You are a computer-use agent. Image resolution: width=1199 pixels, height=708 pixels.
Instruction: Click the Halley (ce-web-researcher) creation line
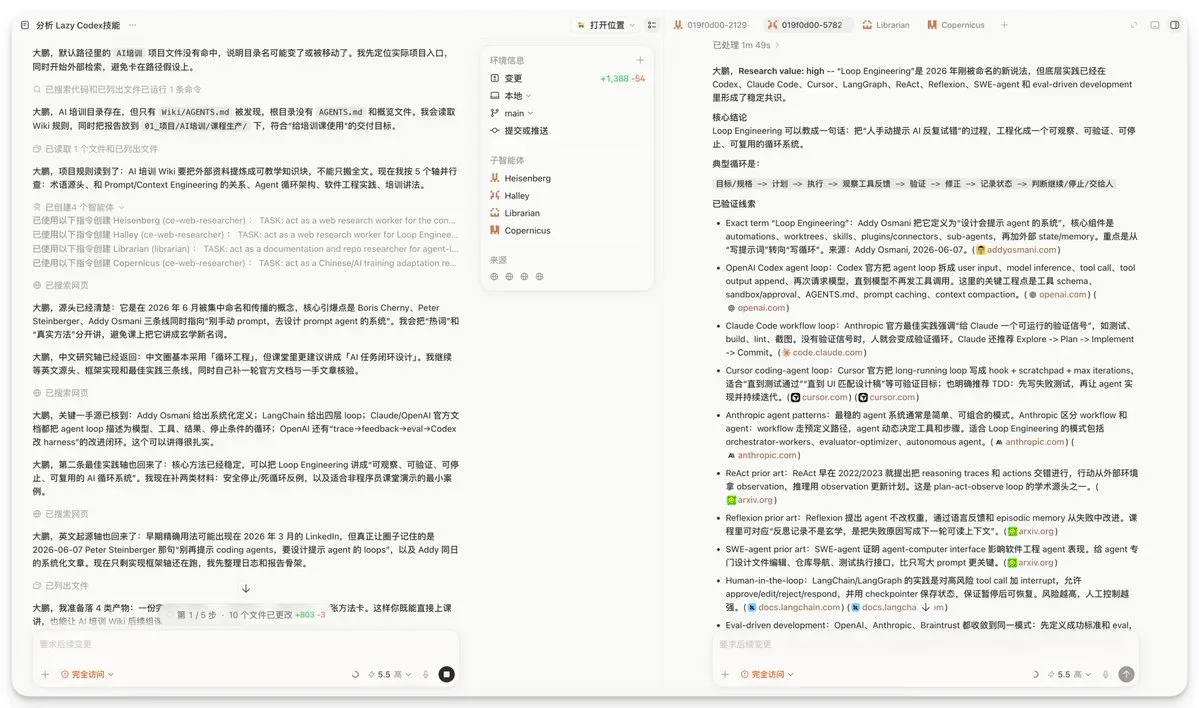click(245, 235)
